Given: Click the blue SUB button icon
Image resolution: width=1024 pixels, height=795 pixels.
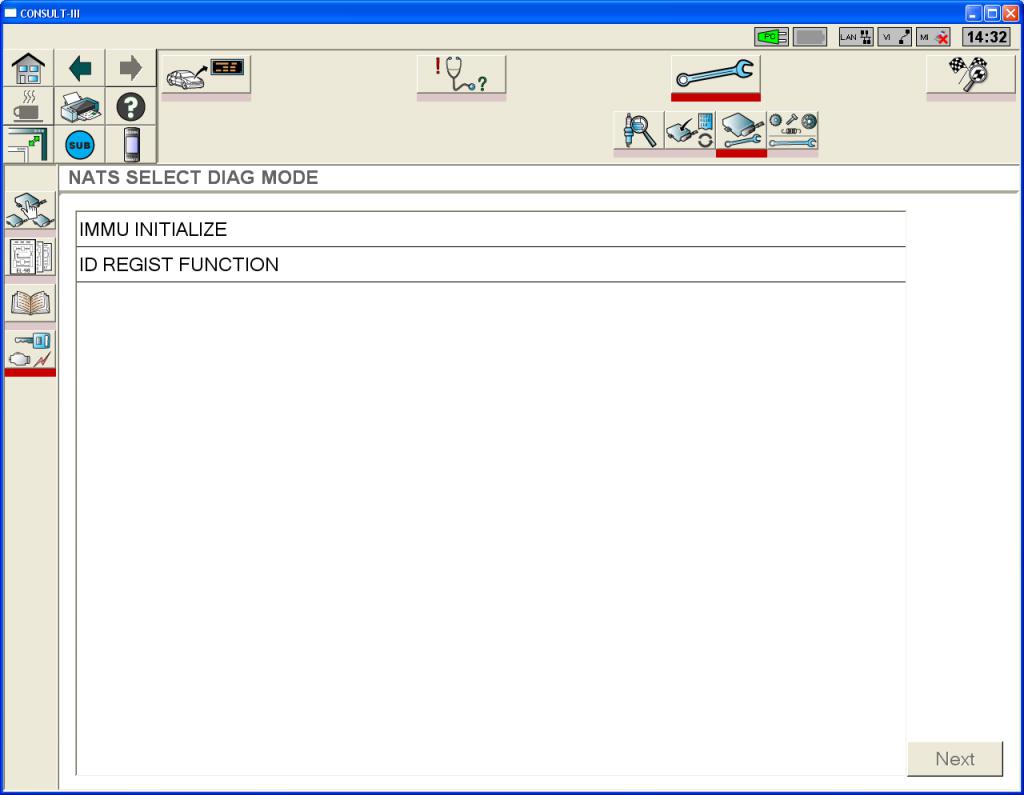Looking at the screenshot, I should click(79, 145).
